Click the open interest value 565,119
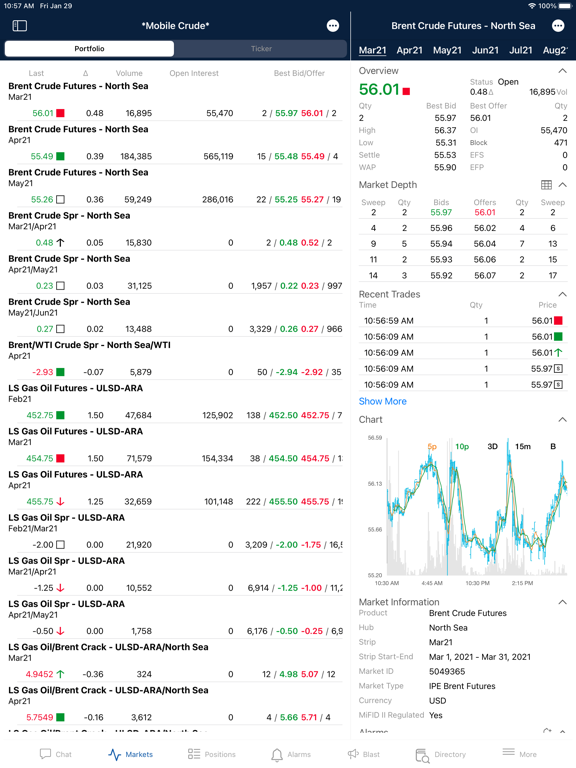Screen dimensions: 576x768 (218, 156)
